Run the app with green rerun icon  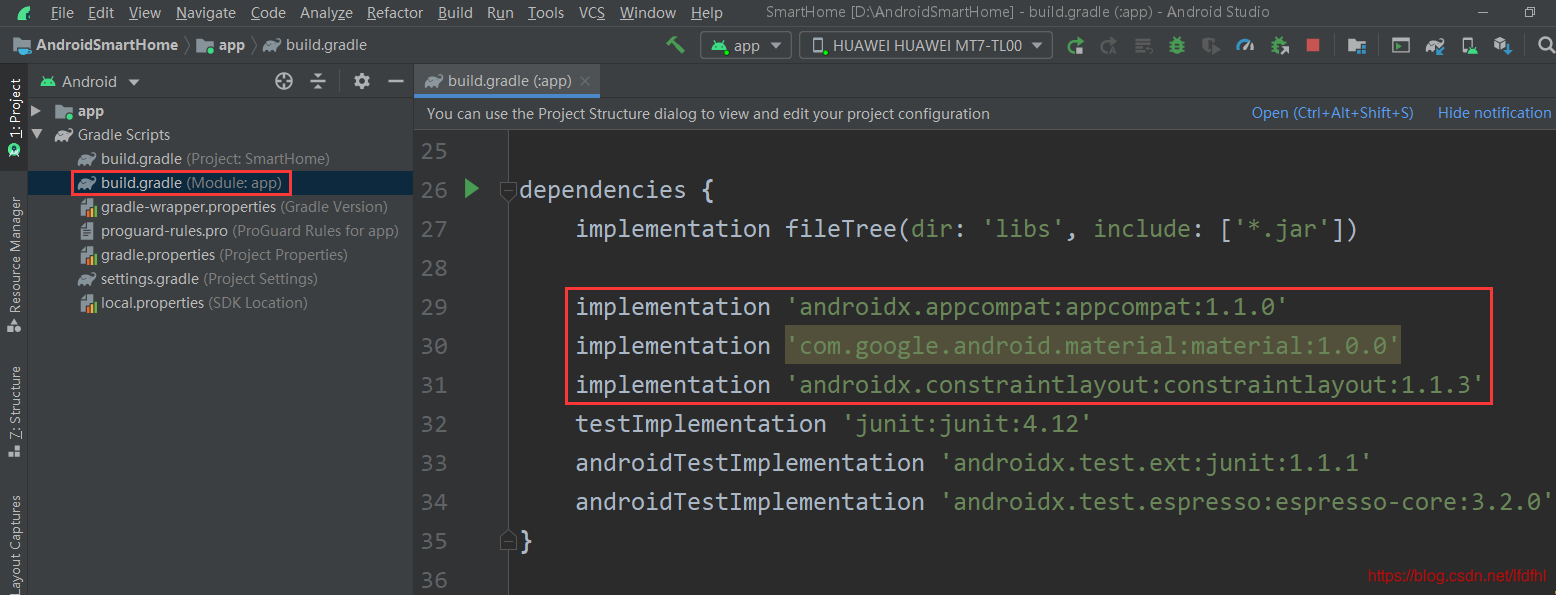pos(1075,45)
